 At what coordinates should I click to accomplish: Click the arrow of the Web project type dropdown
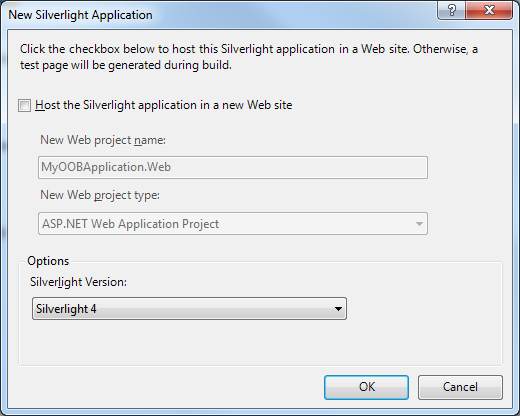419,224
